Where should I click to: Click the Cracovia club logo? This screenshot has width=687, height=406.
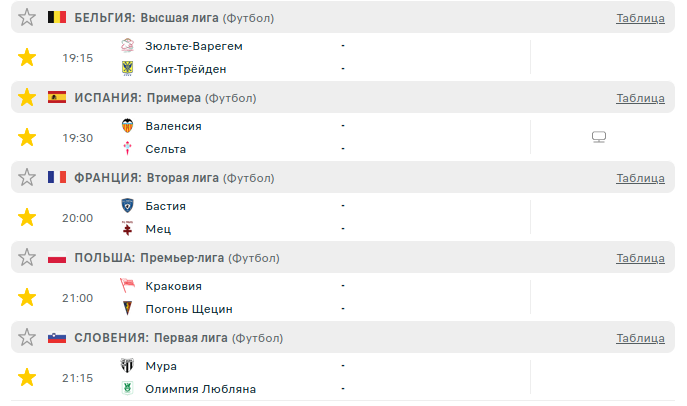[x=128, y=286]
